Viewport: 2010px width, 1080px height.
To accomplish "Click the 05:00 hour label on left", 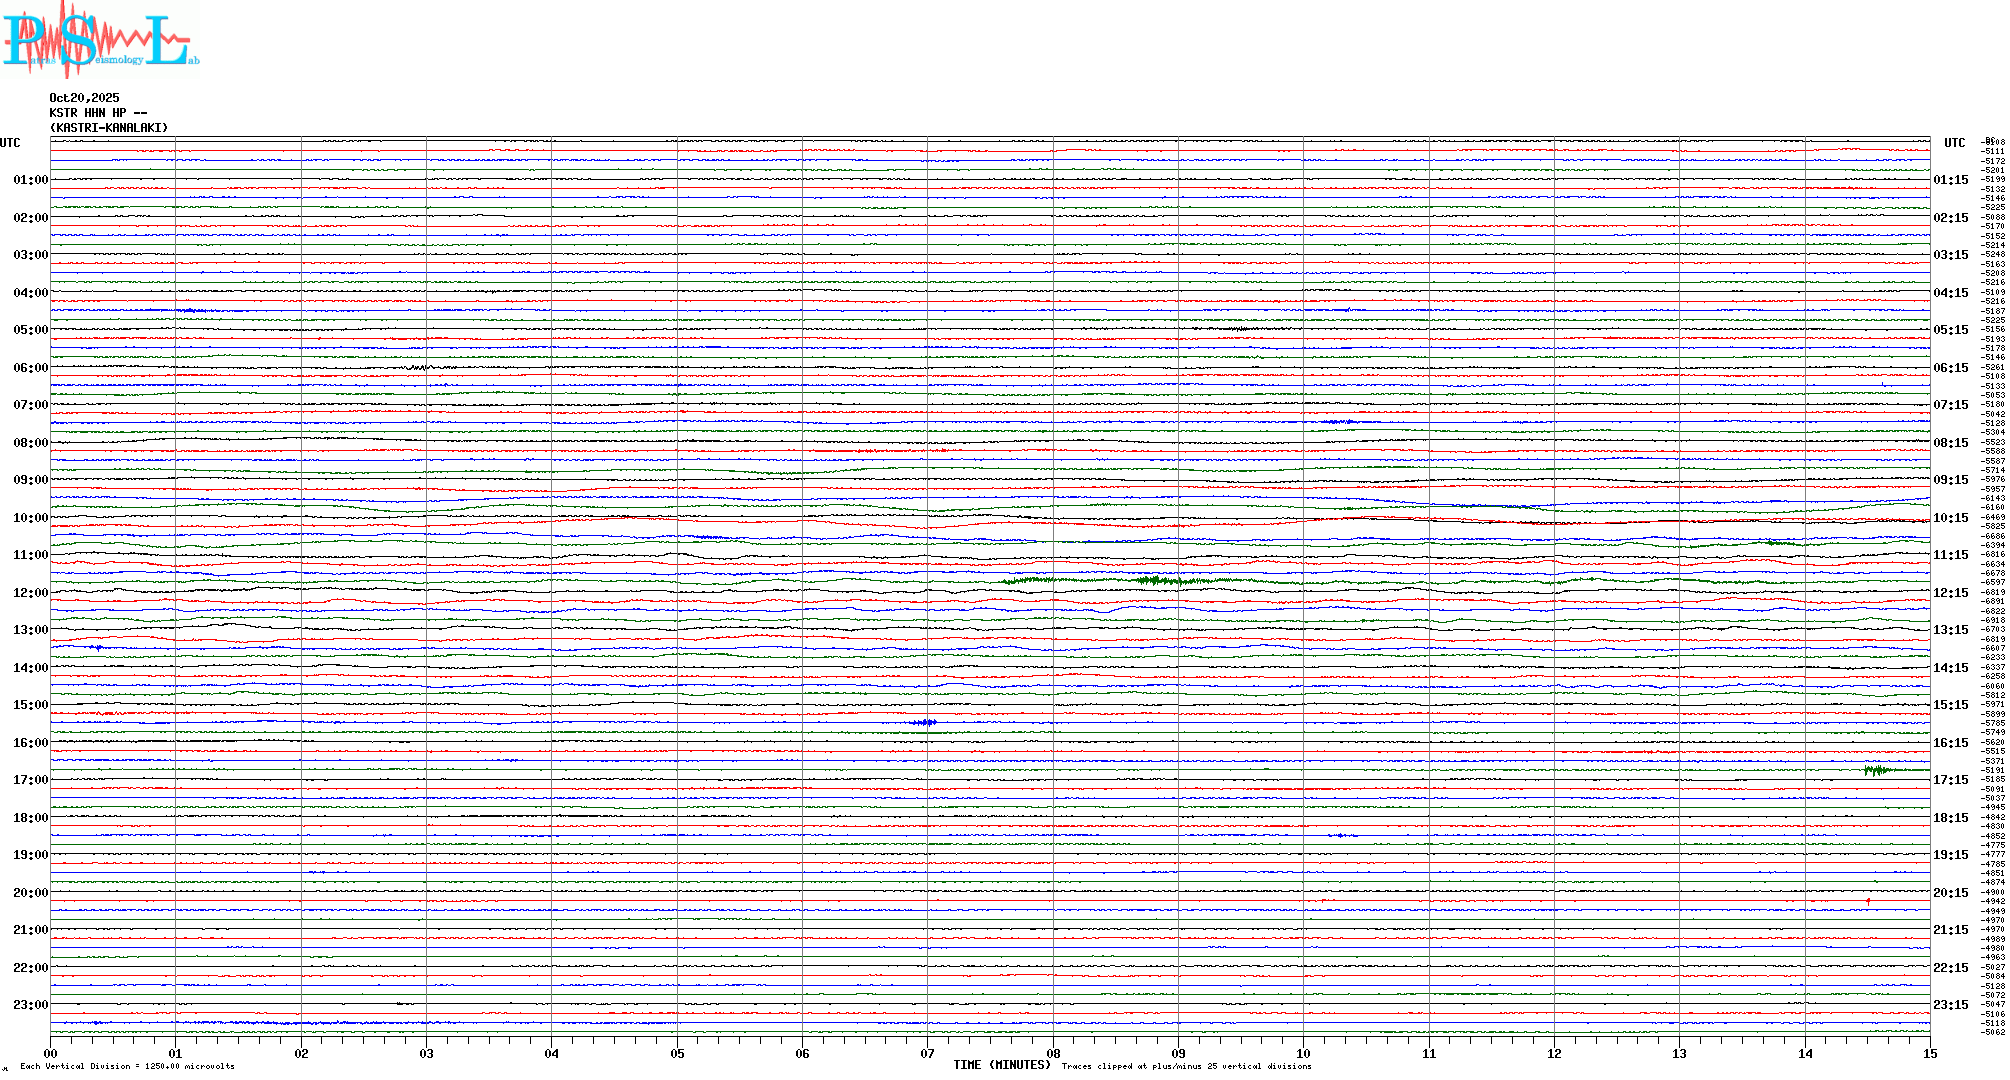I will click(30, 330).
